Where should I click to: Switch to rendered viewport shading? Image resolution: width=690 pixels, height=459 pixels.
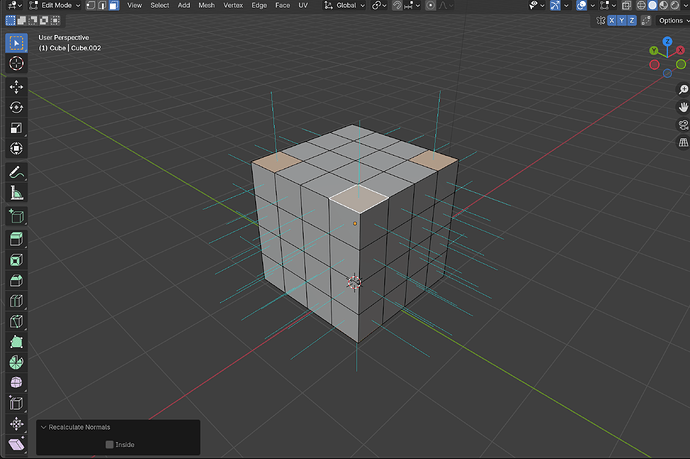click(x=675, y=5)
